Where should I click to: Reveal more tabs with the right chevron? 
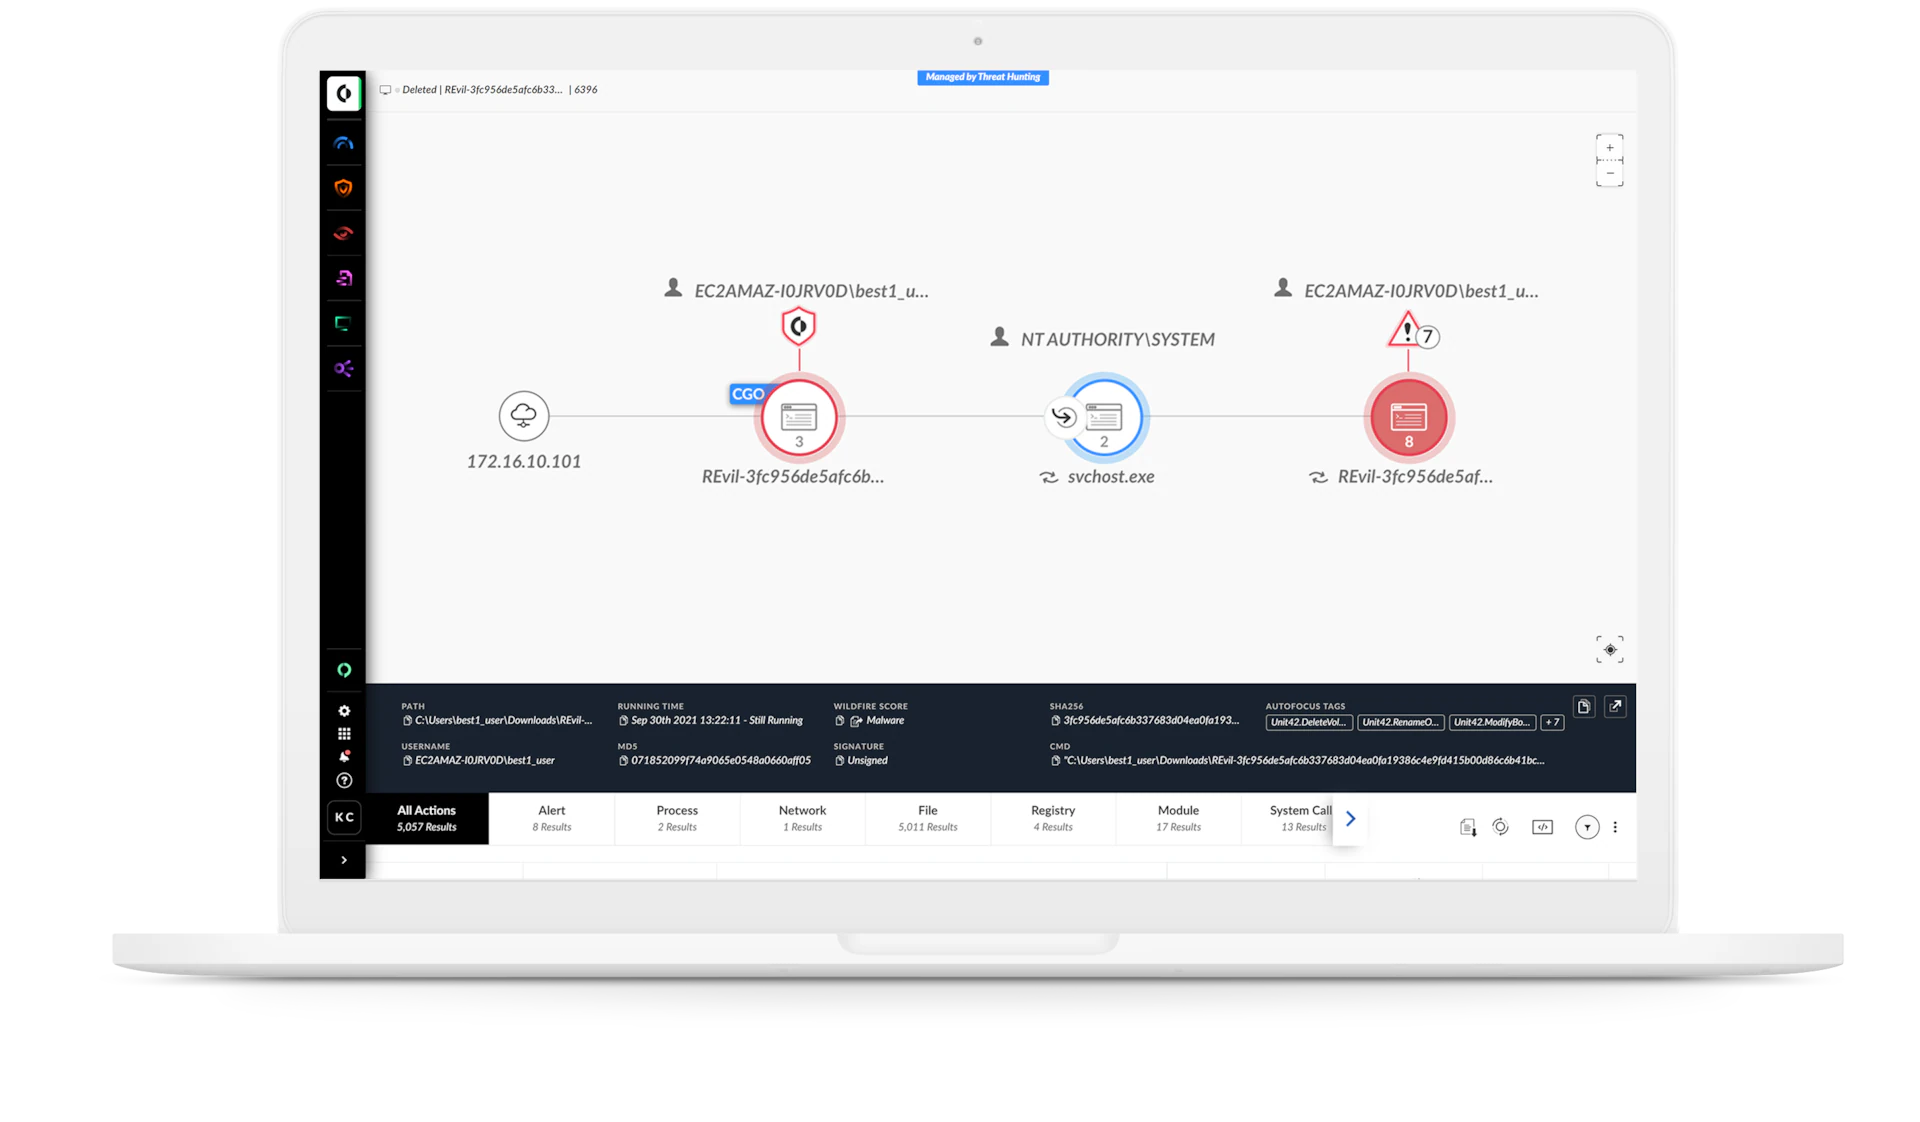[x=1350, y=819]
